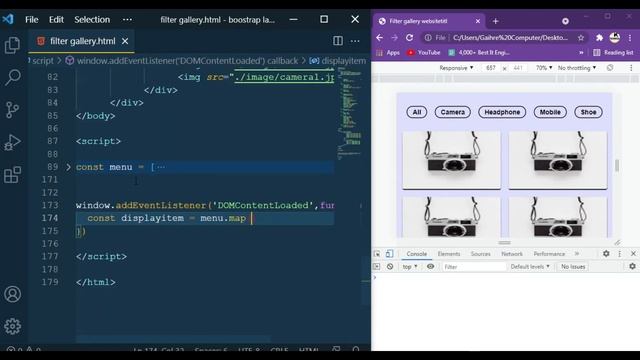Switch to the Console tab in DevTools
The width and height of the screenshot is (640, 360).
click(416, 254)
